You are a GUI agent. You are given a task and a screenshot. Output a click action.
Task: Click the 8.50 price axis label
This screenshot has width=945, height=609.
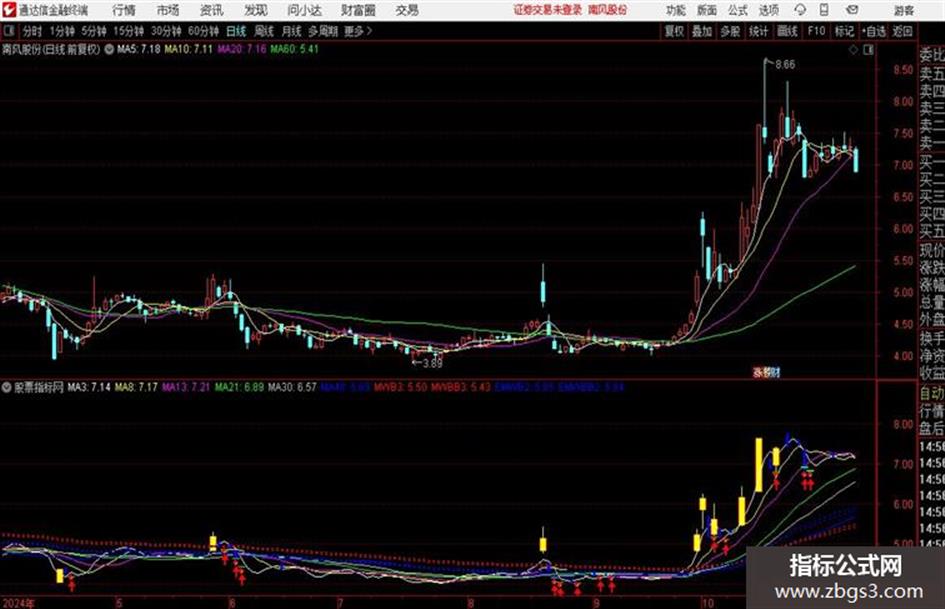click(x=903, y=70)
